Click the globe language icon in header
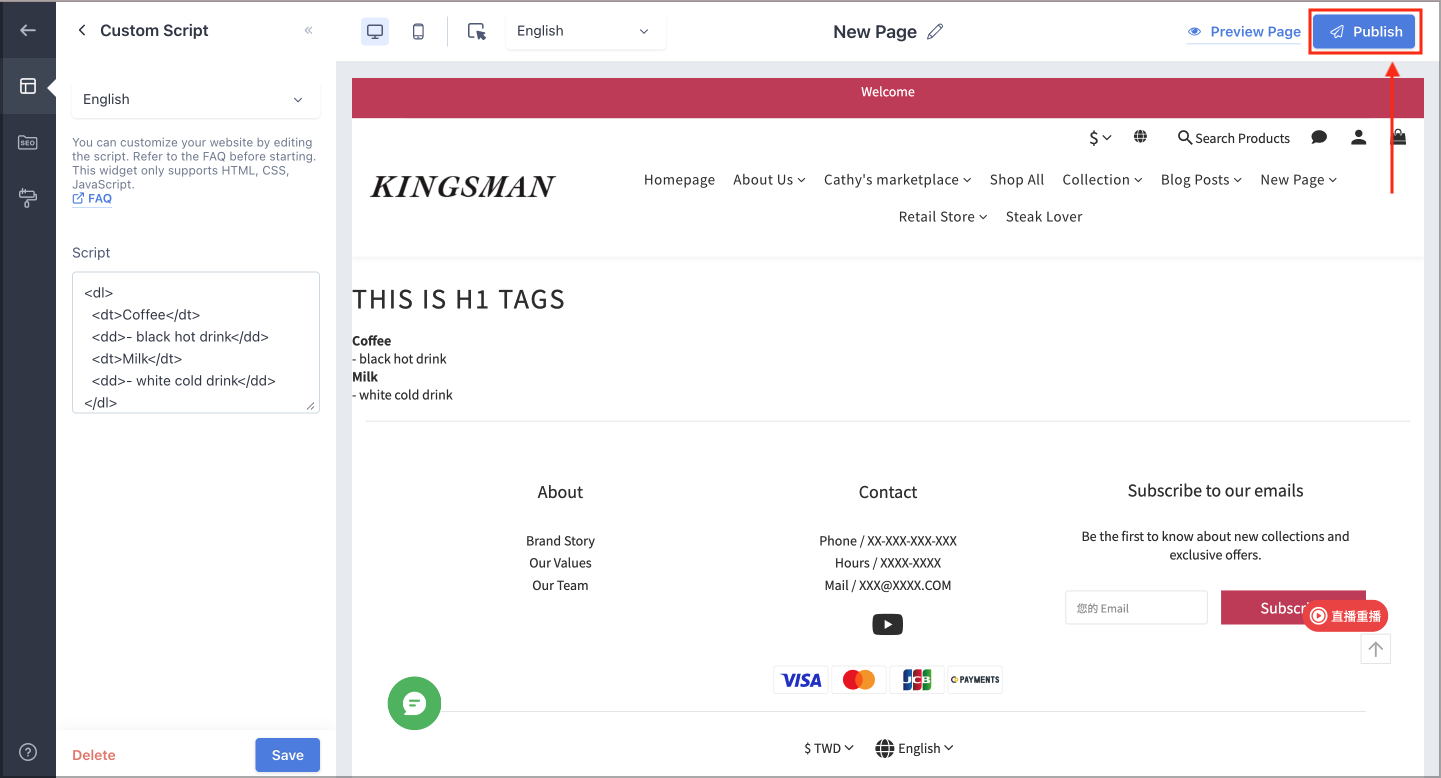 coord(1140,137)
